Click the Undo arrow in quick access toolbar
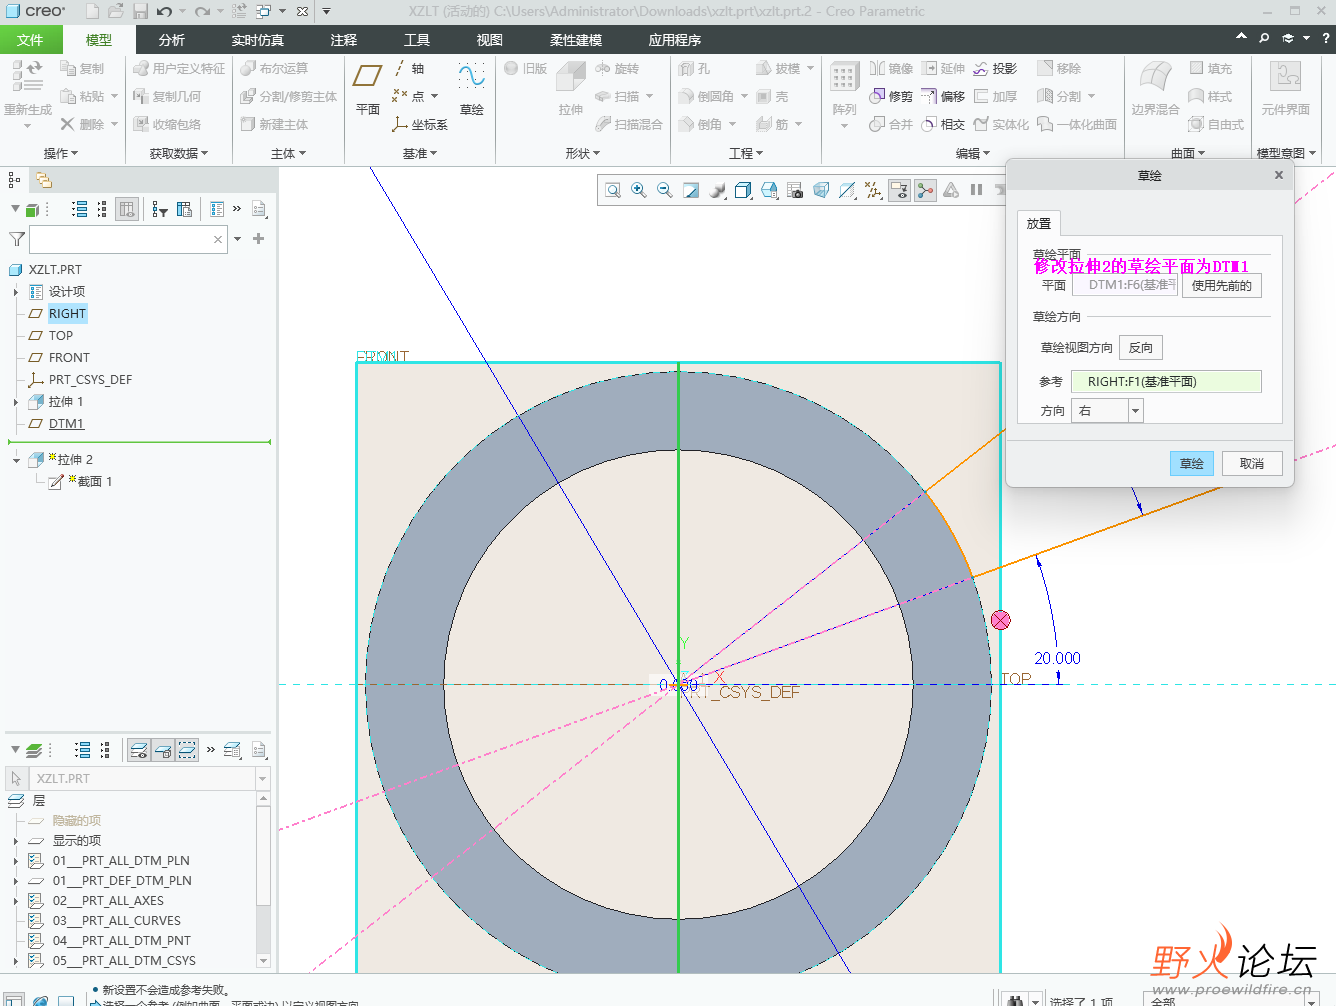This screenshot has width=1336, height=1006. 165,11
